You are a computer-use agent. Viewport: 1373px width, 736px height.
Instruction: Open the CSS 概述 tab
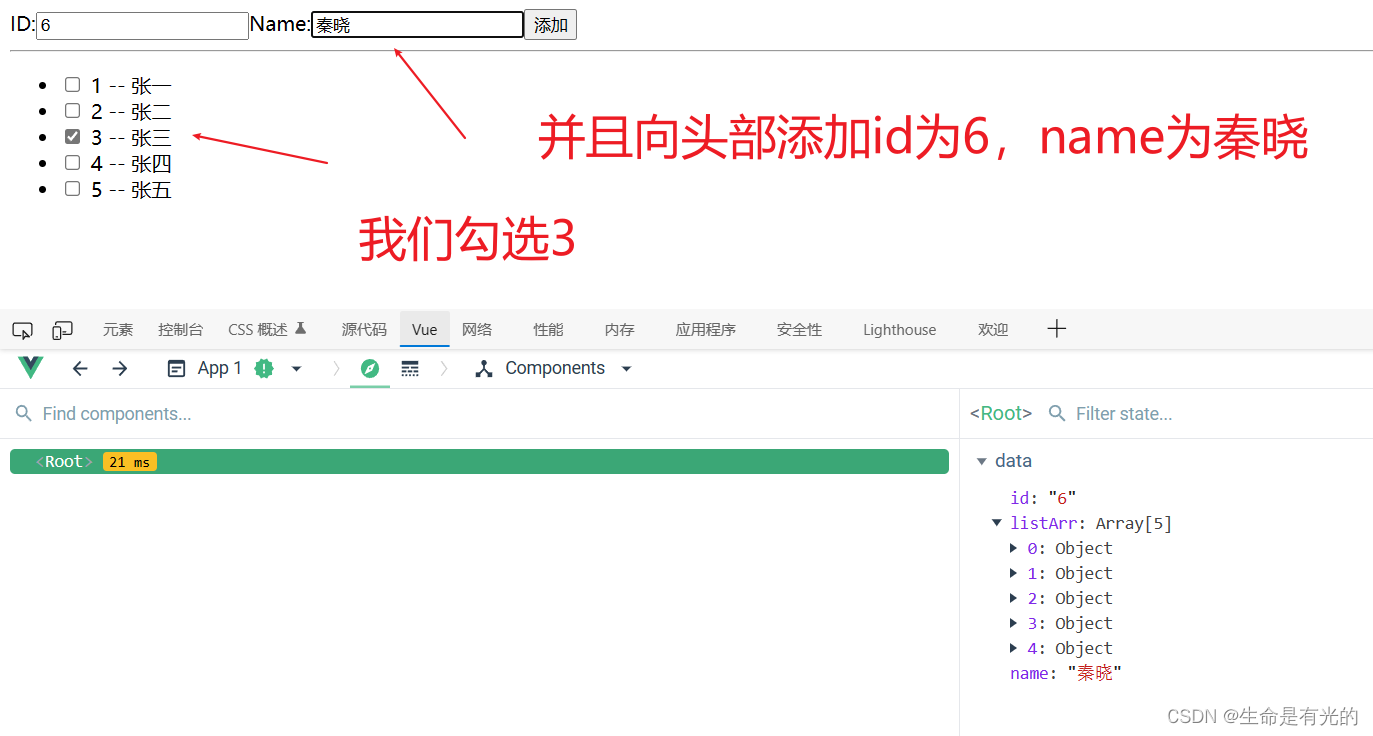point(267,330)
